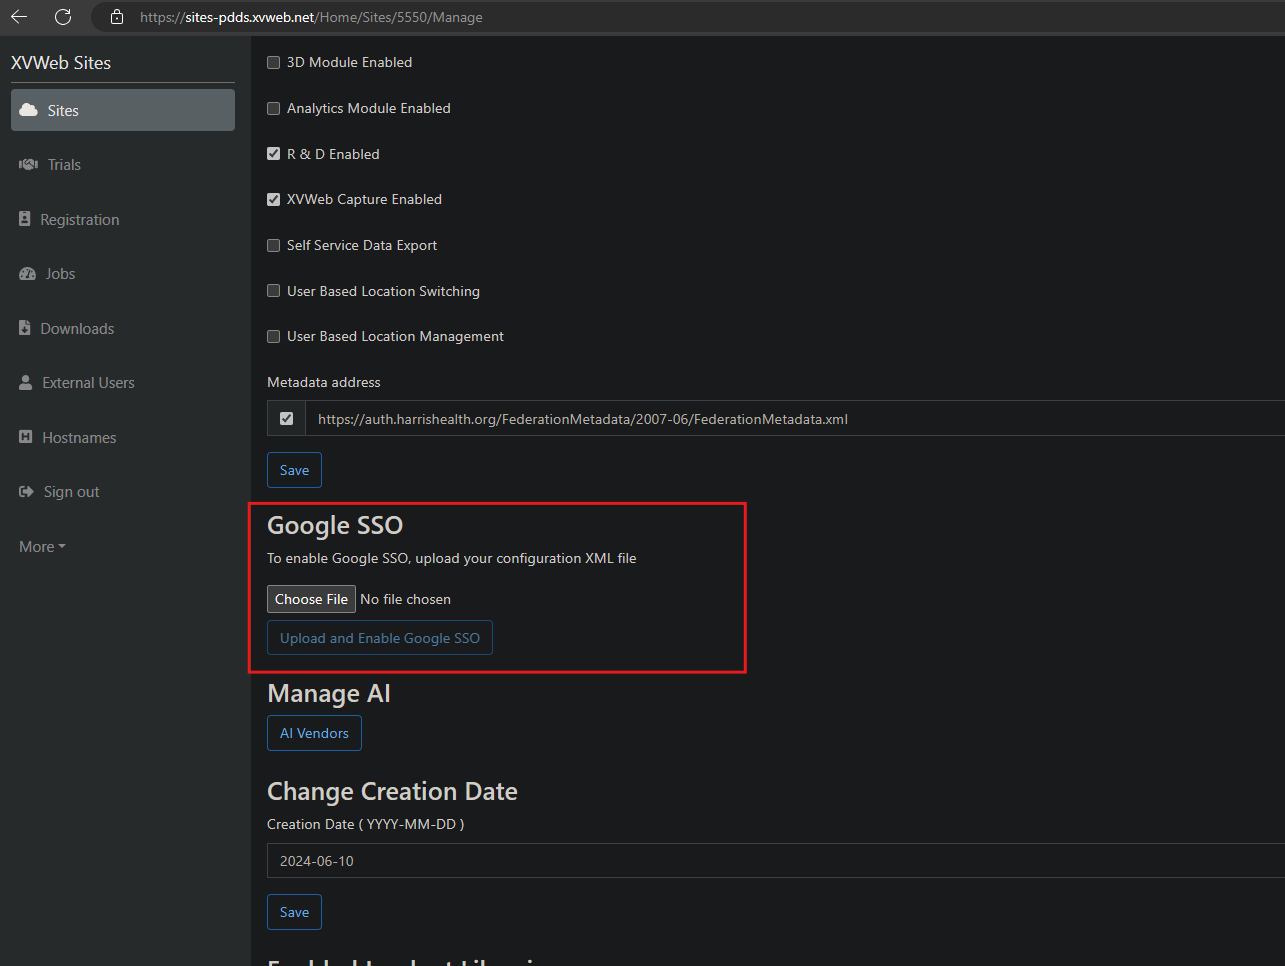Click the XVWeb Sites title link
1285x966 pixels.
[x=61, y=62]
